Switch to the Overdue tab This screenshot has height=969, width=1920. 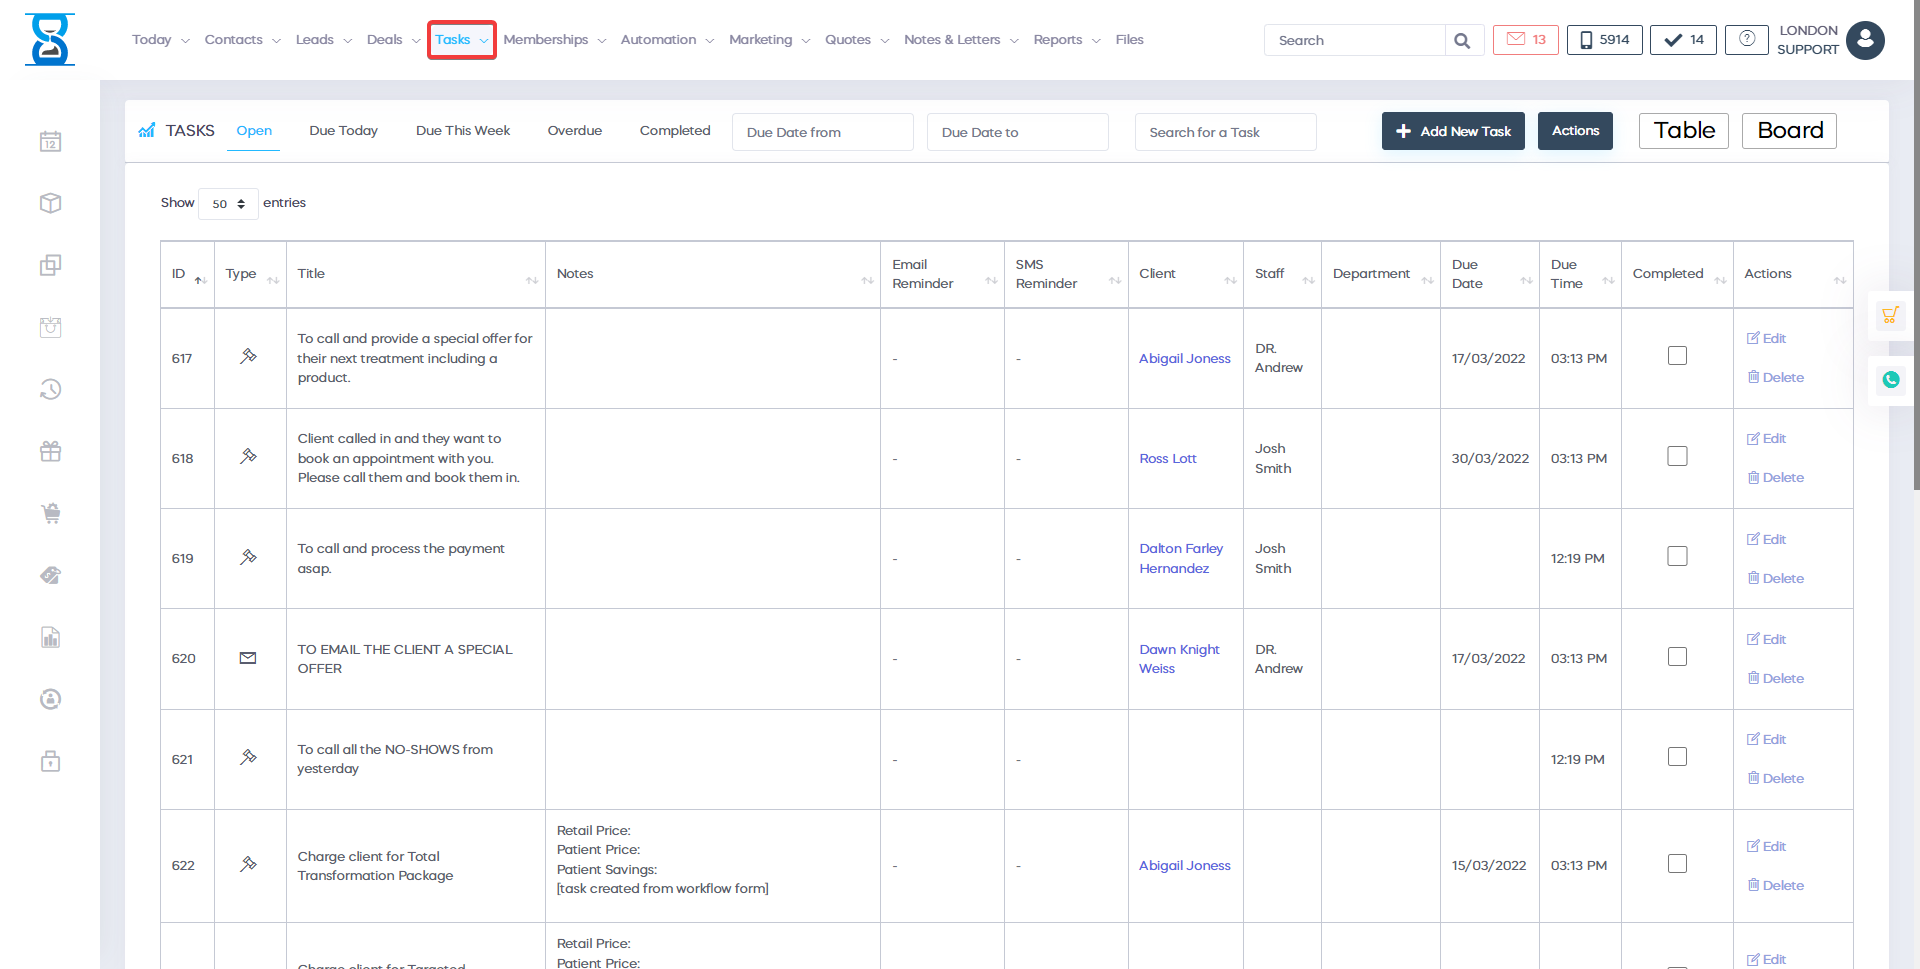click(x=574, y=131)
